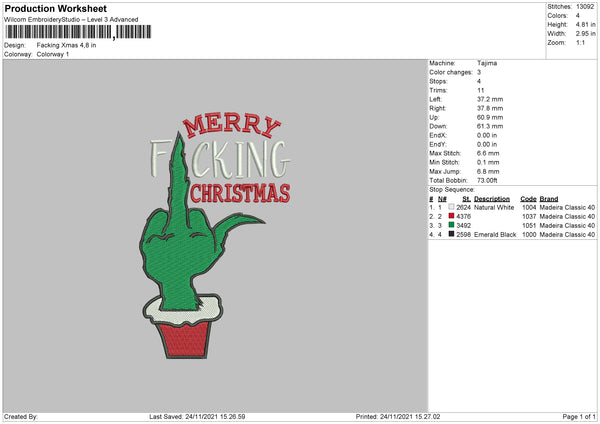Click the Trims value '11'
This screenshot has height=424, width=600.
click(x=481, y=90)
